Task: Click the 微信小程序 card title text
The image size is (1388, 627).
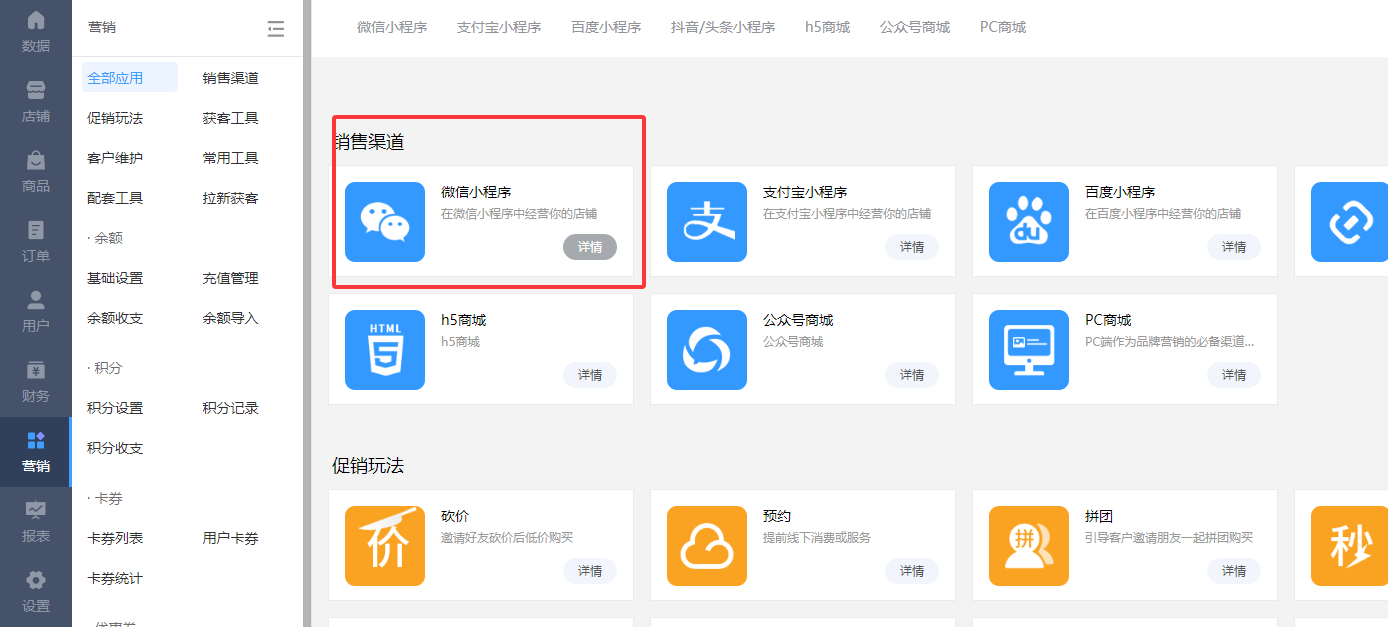Action: tap(476, 192)
